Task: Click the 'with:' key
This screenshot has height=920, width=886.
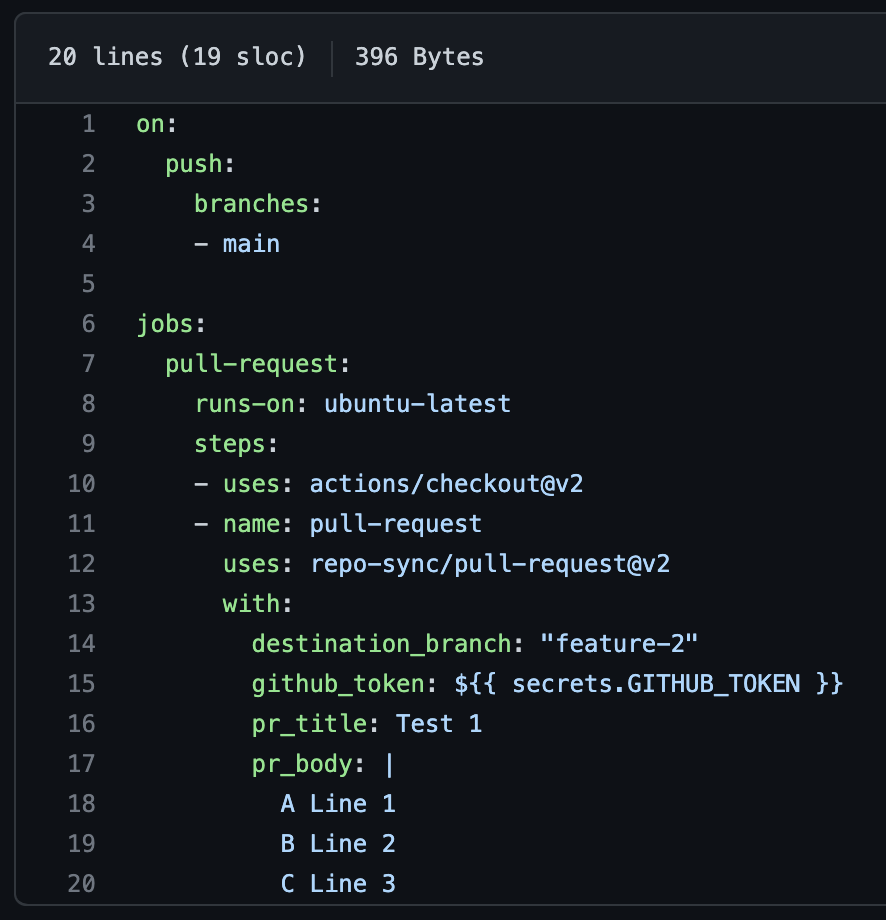Action: click(258, 603)
